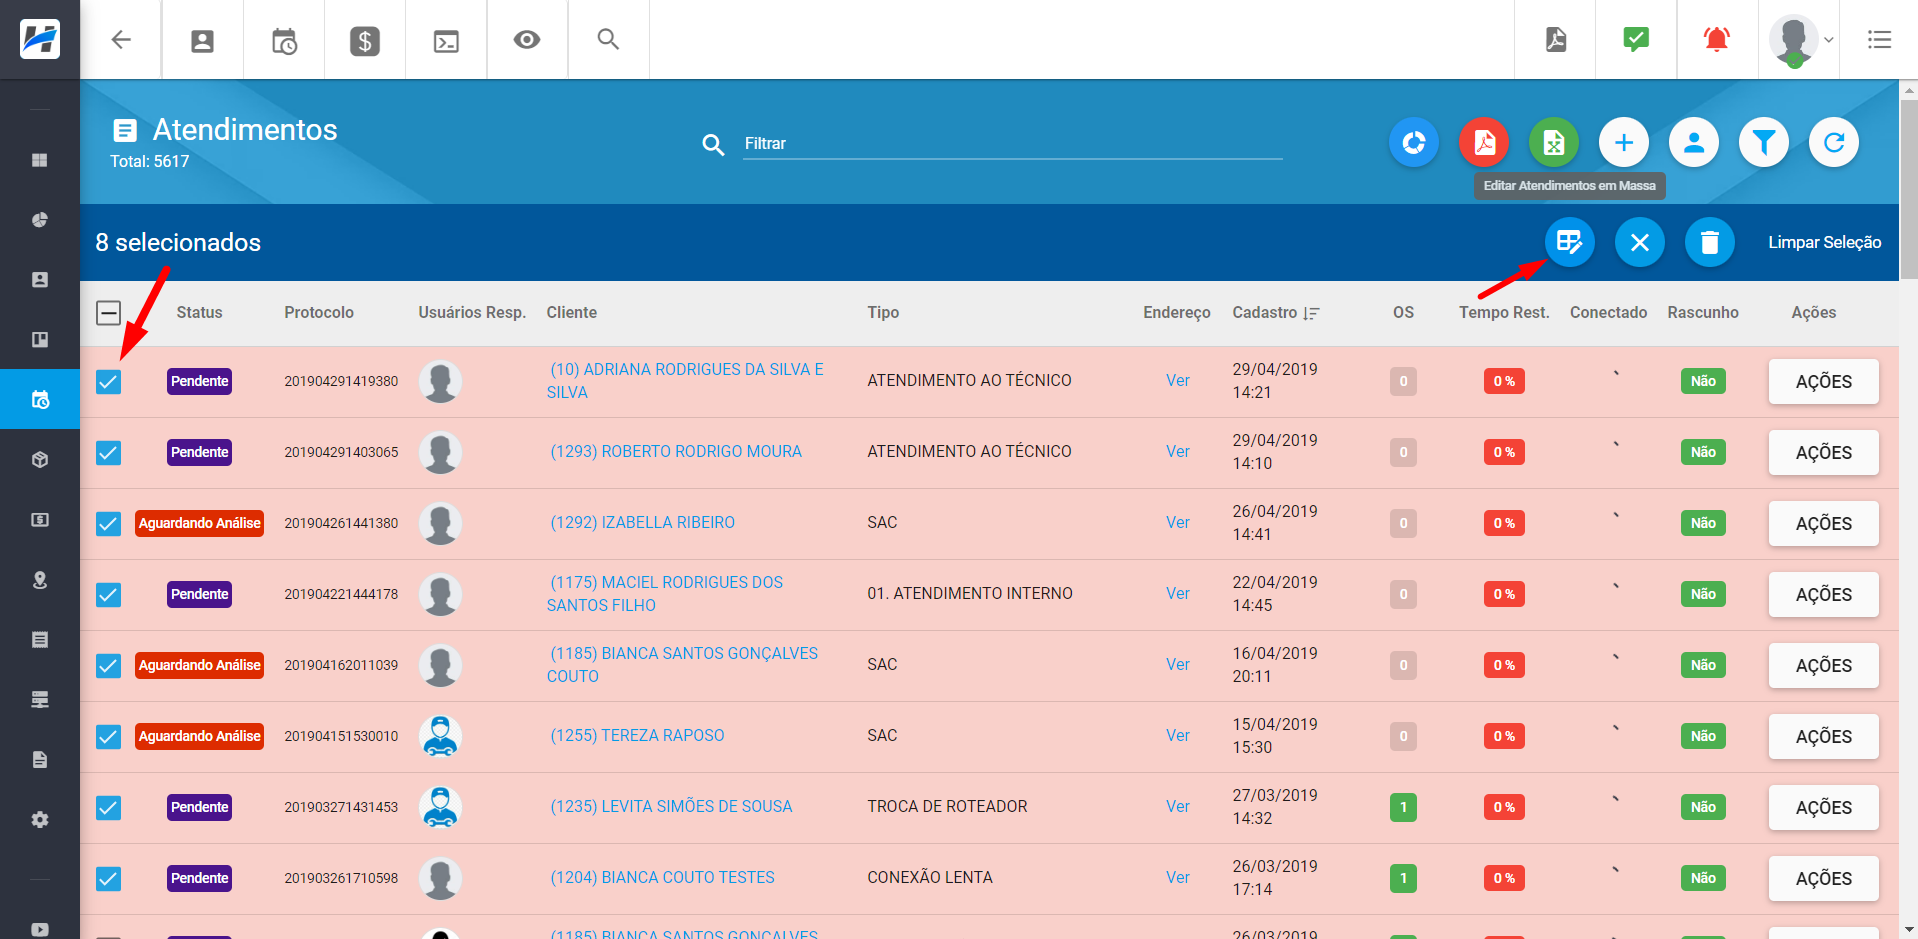Click the X round button in selection bar
Screen dimensions: 1918x939
tap(1640, 242)
